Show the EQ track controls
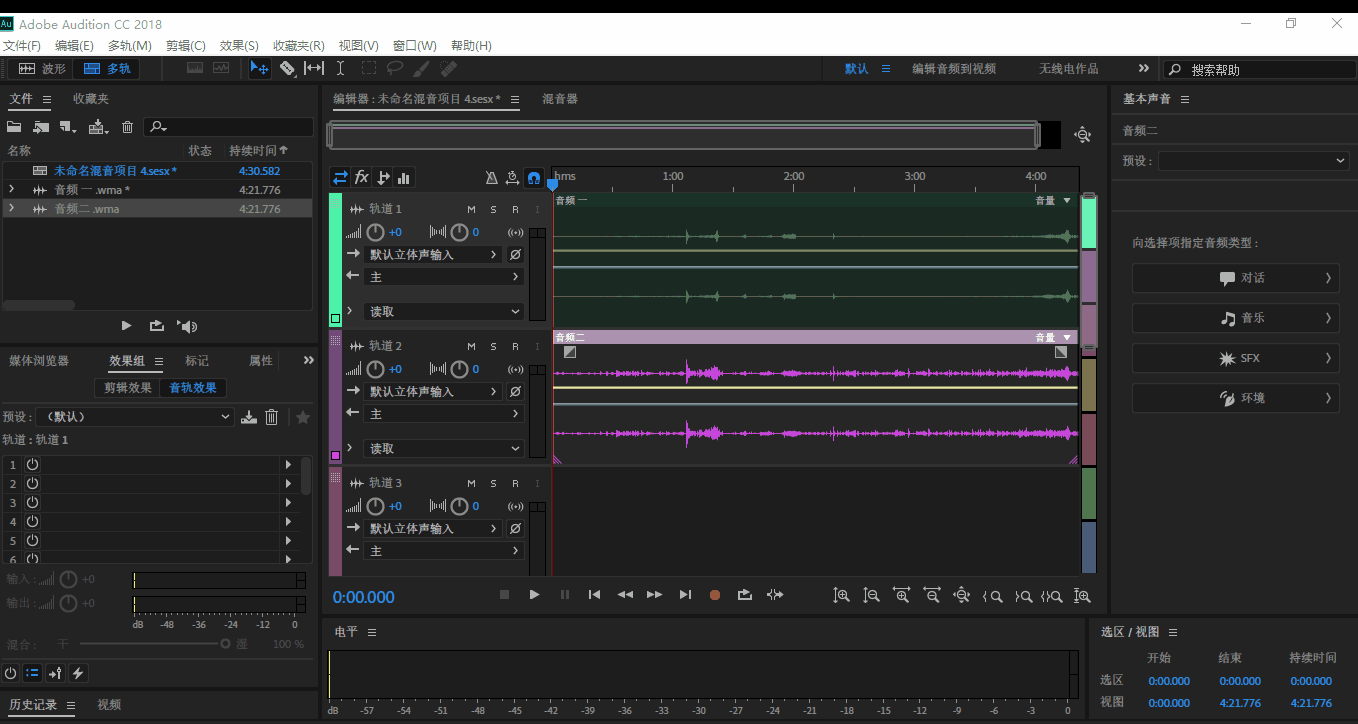Image resolution: width=1358 pixels, height=724 pixels. (x=404, y=178)
